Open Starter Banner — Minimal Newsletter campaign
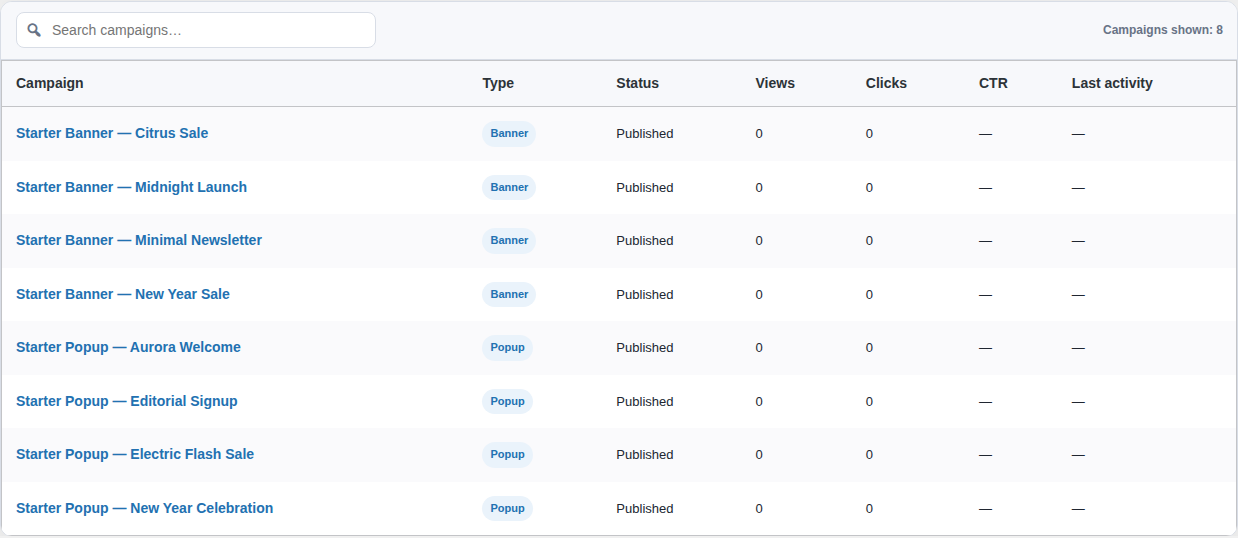The height and width of the screenshot is (538, 1238). coord(139,240)
